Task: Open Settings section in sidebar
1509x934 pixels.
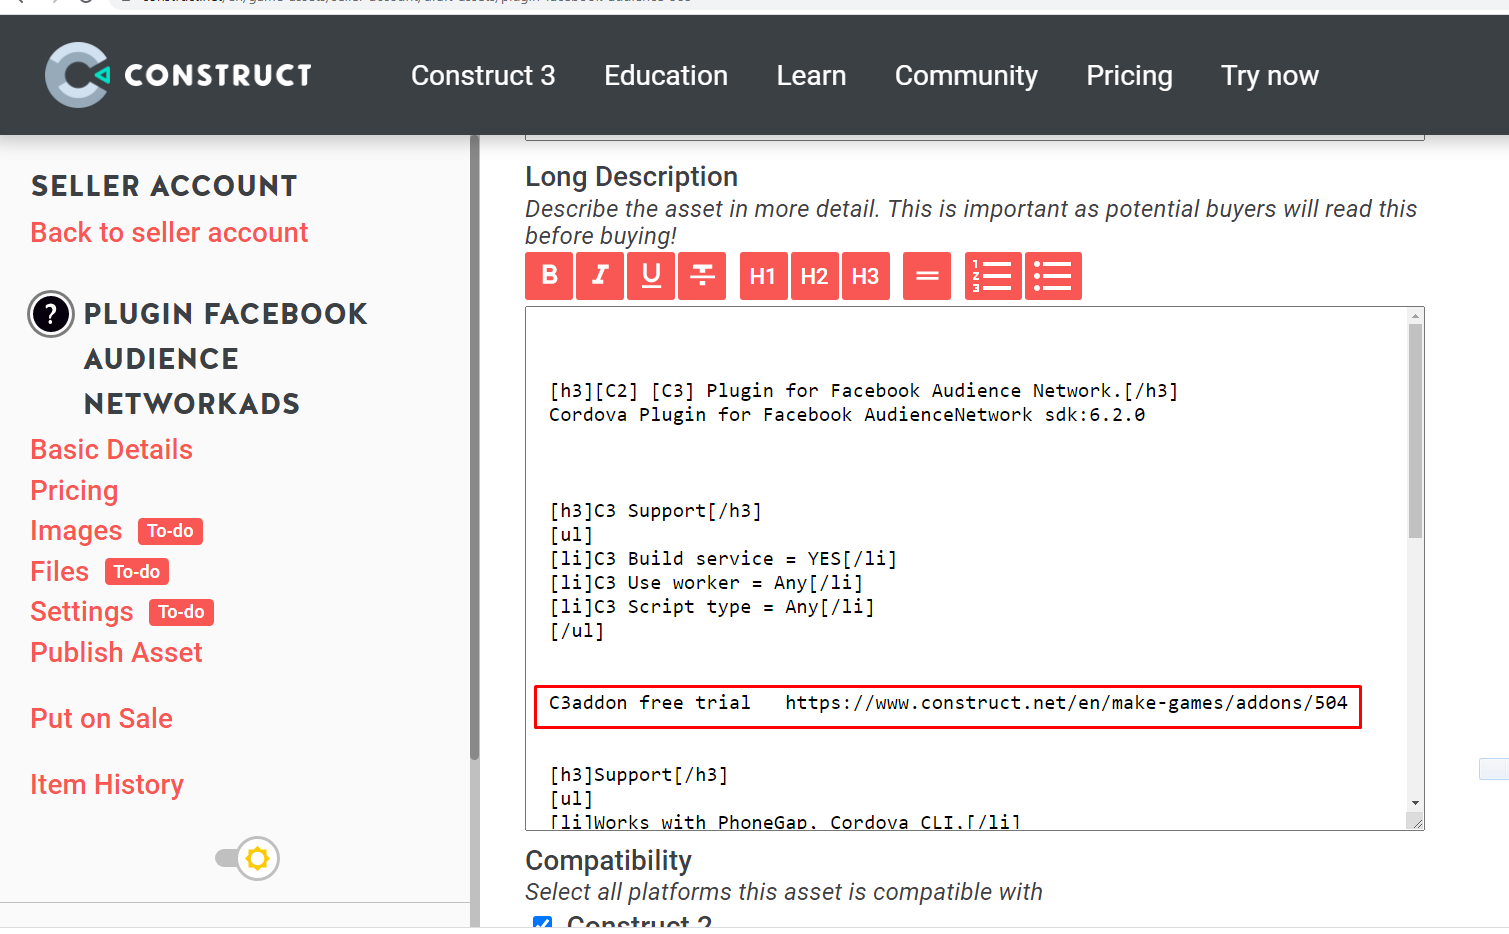Action: tap(82, 612)
